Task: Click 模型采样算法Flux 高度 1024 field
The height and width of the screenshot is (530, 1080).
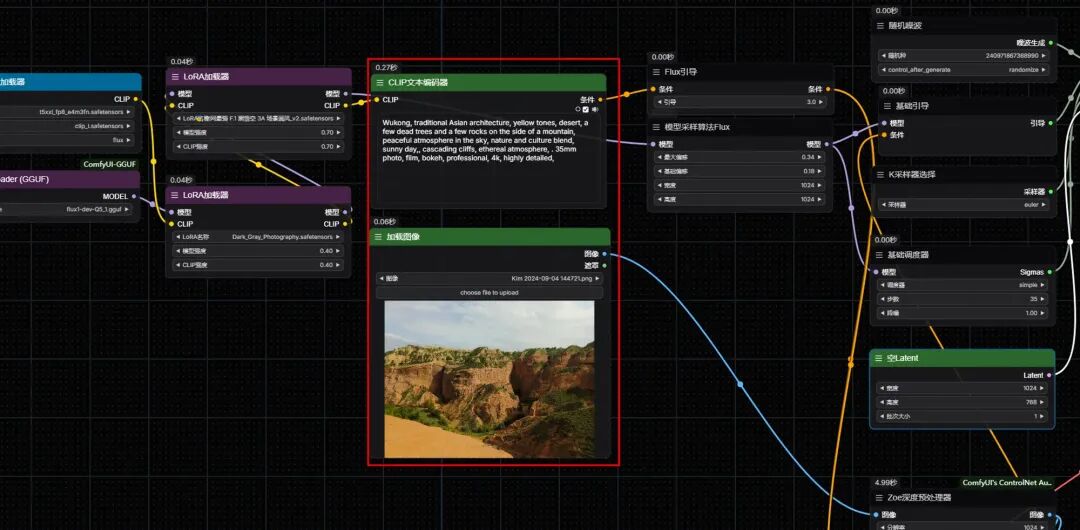Action: tap(740, 199)
